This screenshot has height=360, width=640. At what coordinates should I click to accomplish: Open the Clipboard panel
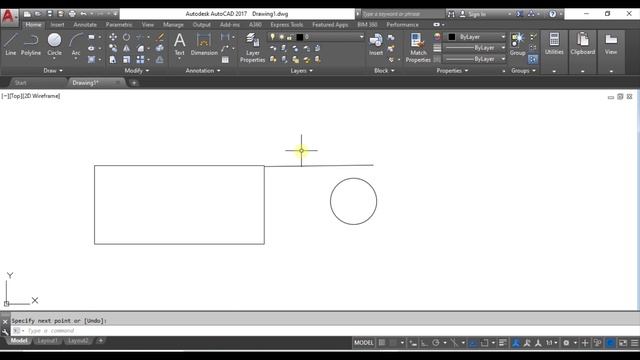583,43
